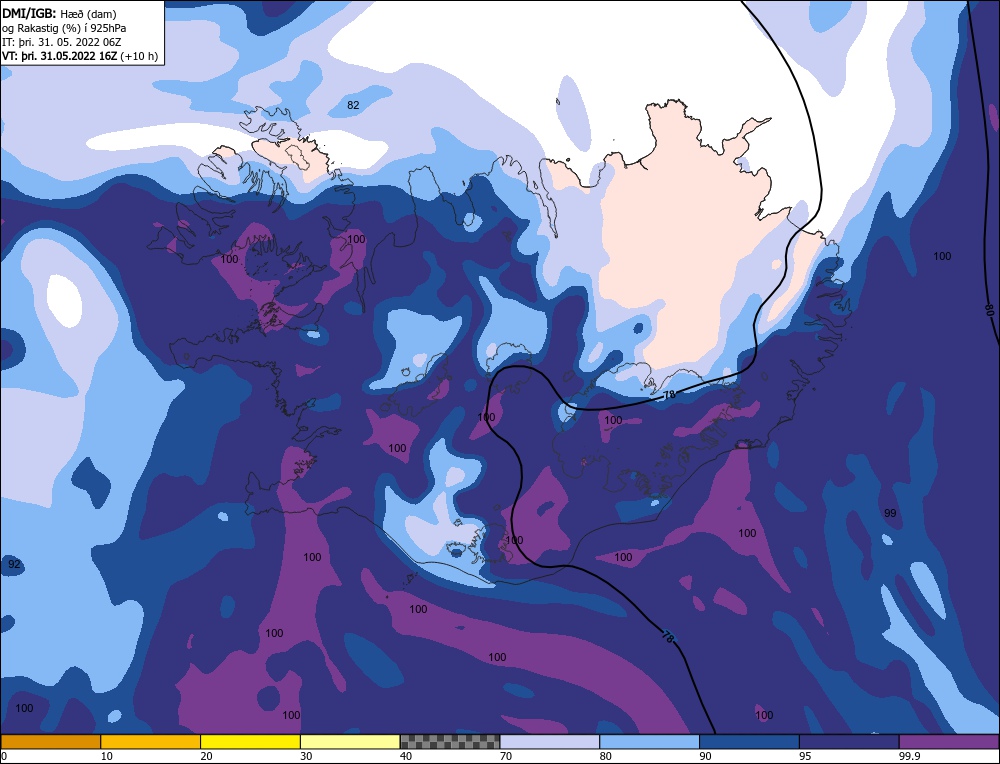Click the '40' tick label on the legend
Image resolution: width=1000 pixels, height=764 pixels.
coord(406,756)
